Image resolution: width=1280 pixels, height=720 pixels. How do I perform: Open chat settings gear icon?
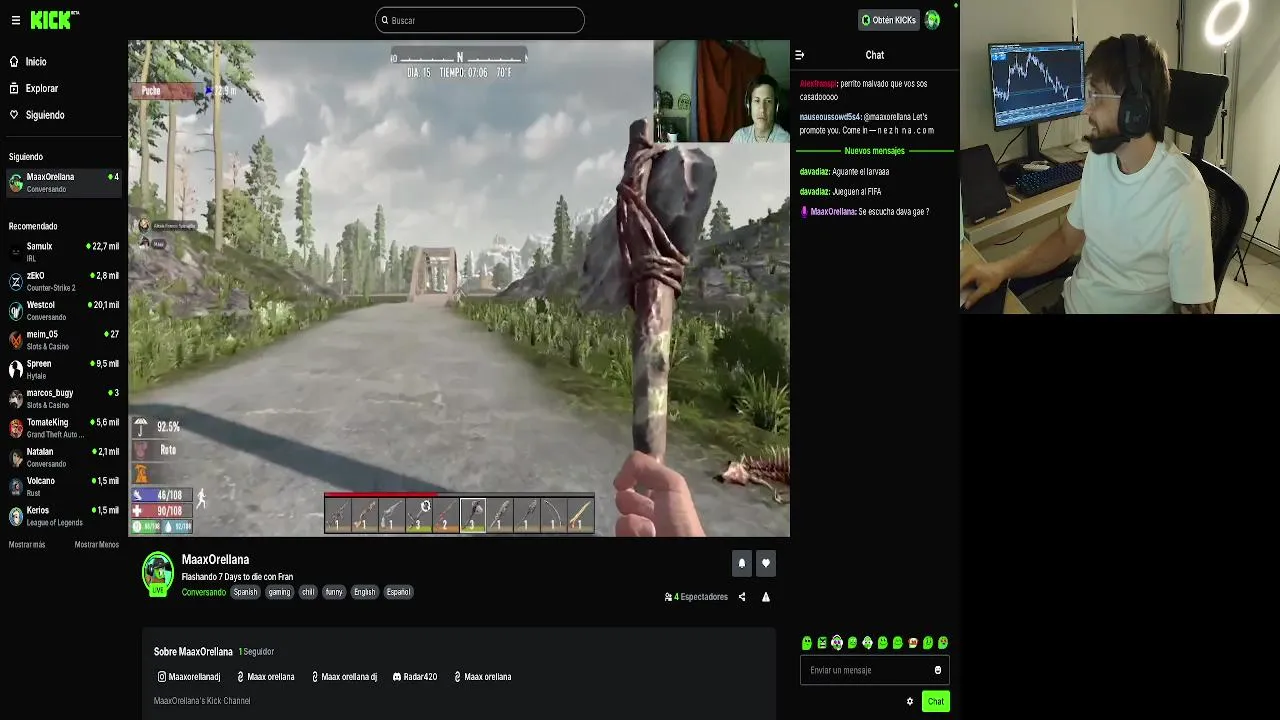(x=910, y=701)
